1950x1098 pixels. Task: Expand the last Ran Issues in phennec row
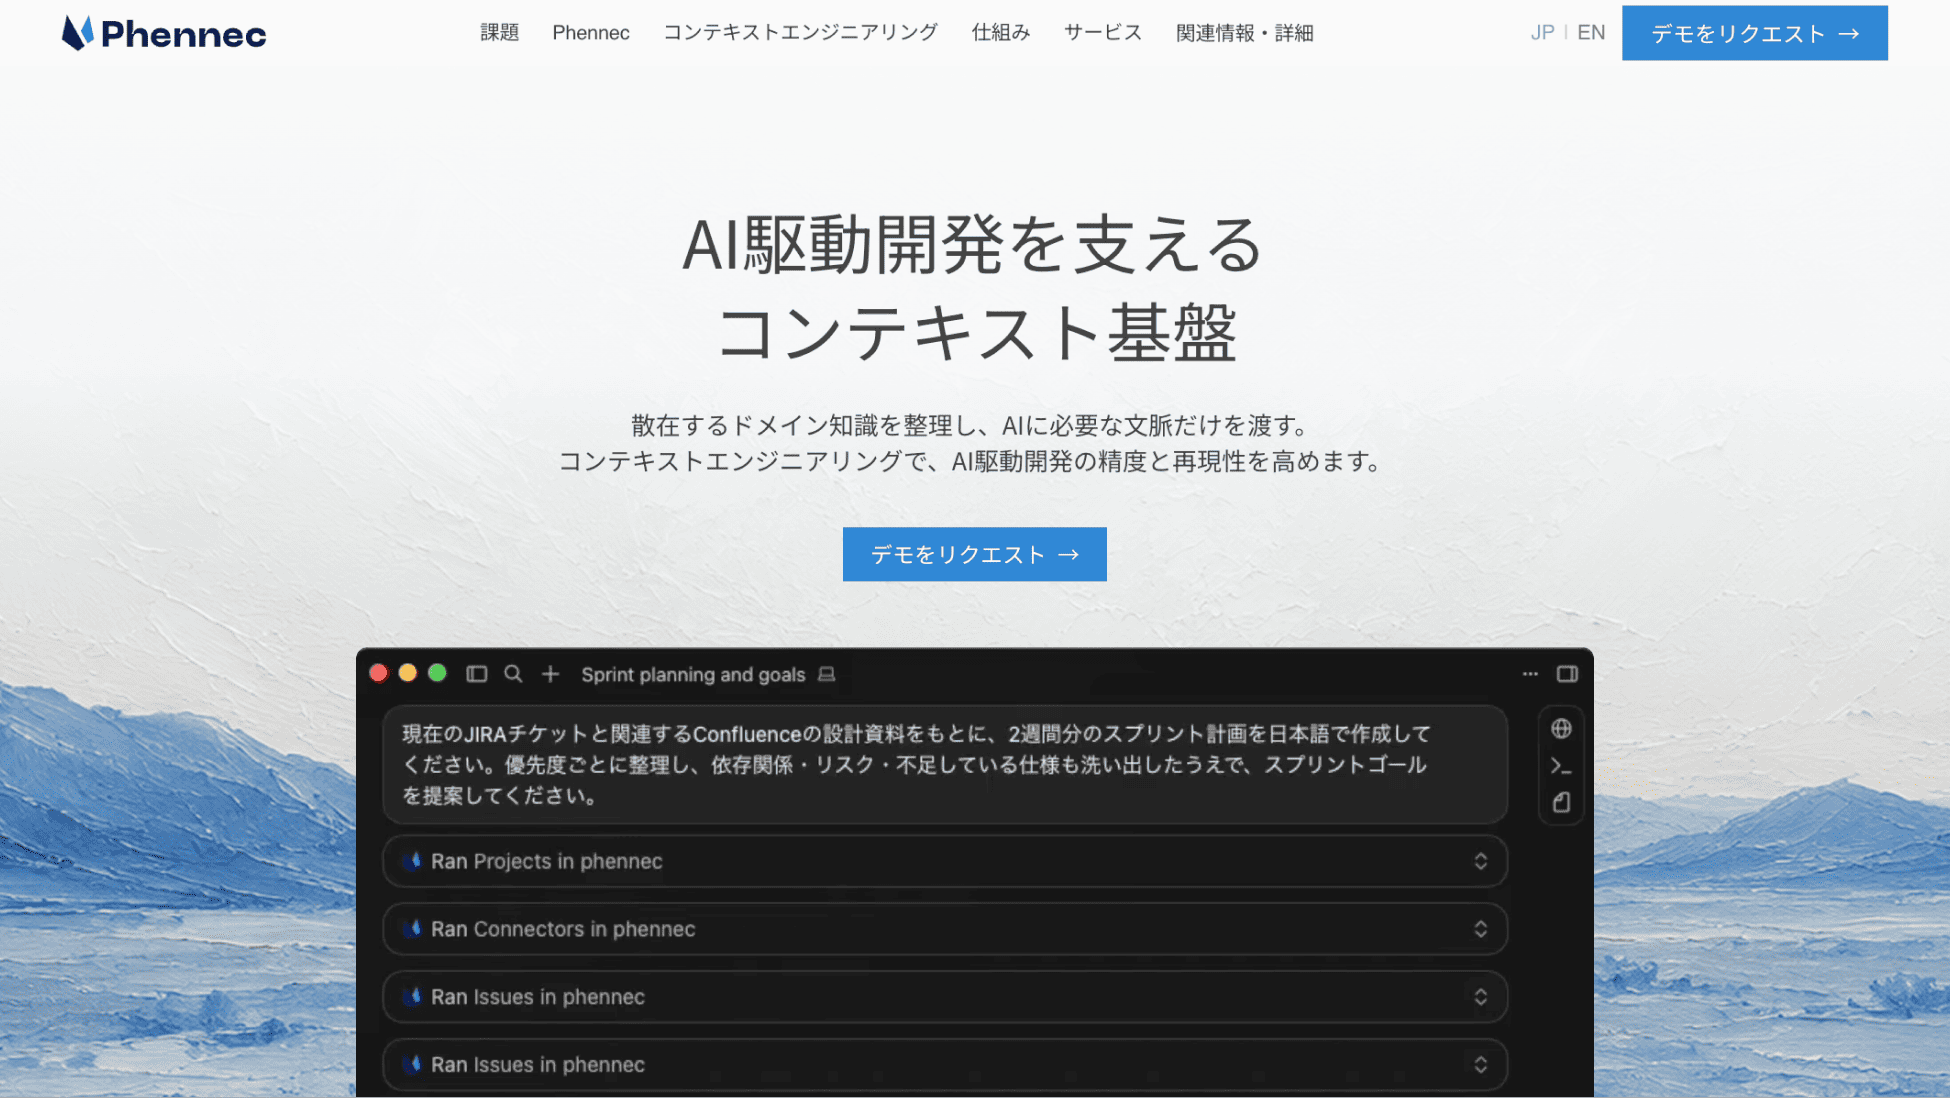(x=945, y=1065)
